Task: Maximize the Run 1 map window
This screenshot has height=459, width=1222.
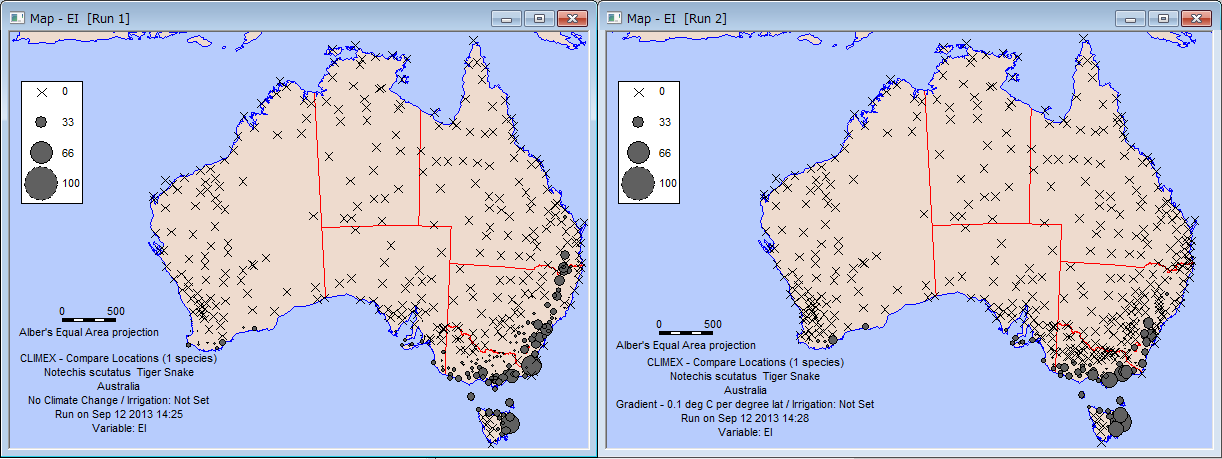Action: point(539,18)
